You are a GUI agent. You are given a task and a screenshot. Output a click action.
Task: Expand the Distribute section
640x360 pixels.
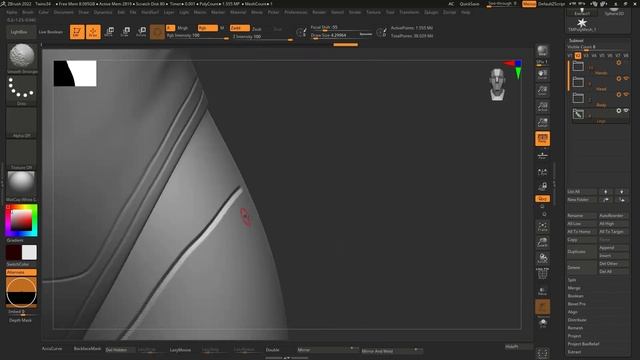577,320
